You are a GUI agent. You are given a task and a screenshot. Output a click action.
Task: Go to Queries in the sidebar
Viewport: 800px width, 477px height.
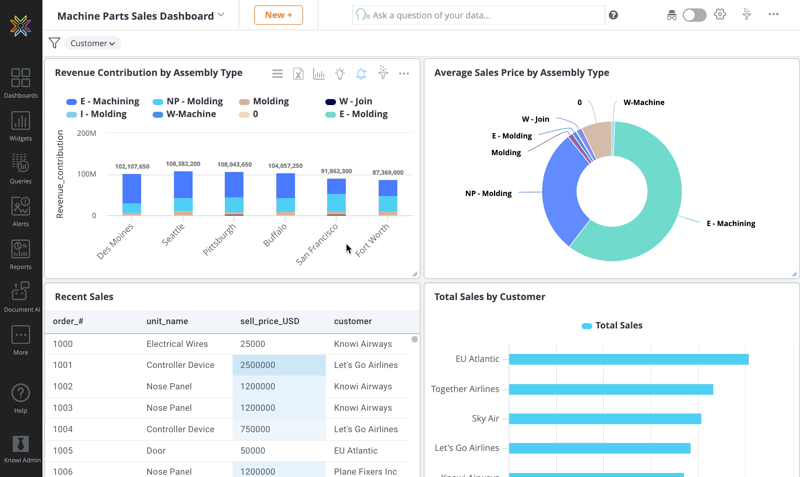tap(20, 168)
